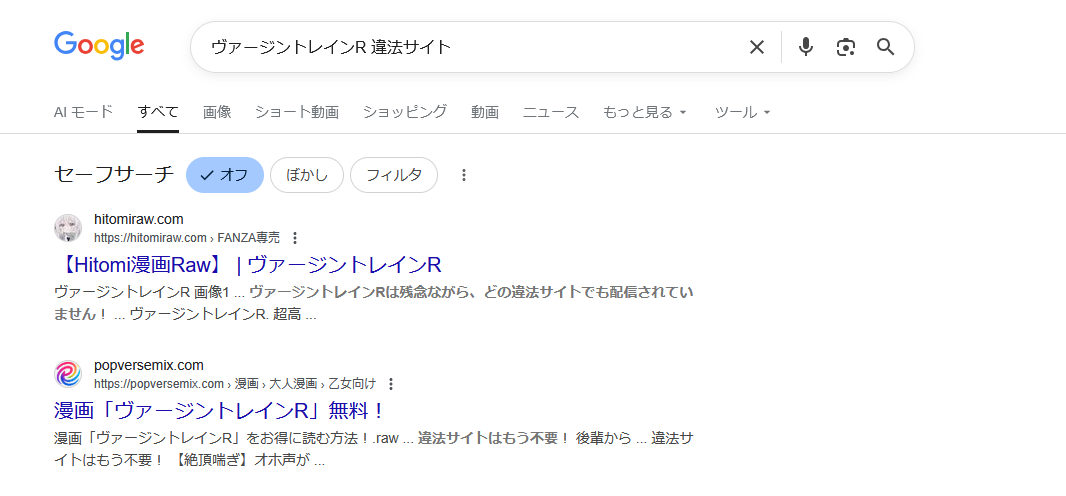The height and width of the screenshot is (496, 1066).
Task: Click popversemix.com 乙女向け breadcrumb URL
Action: [x=235, y=384]
